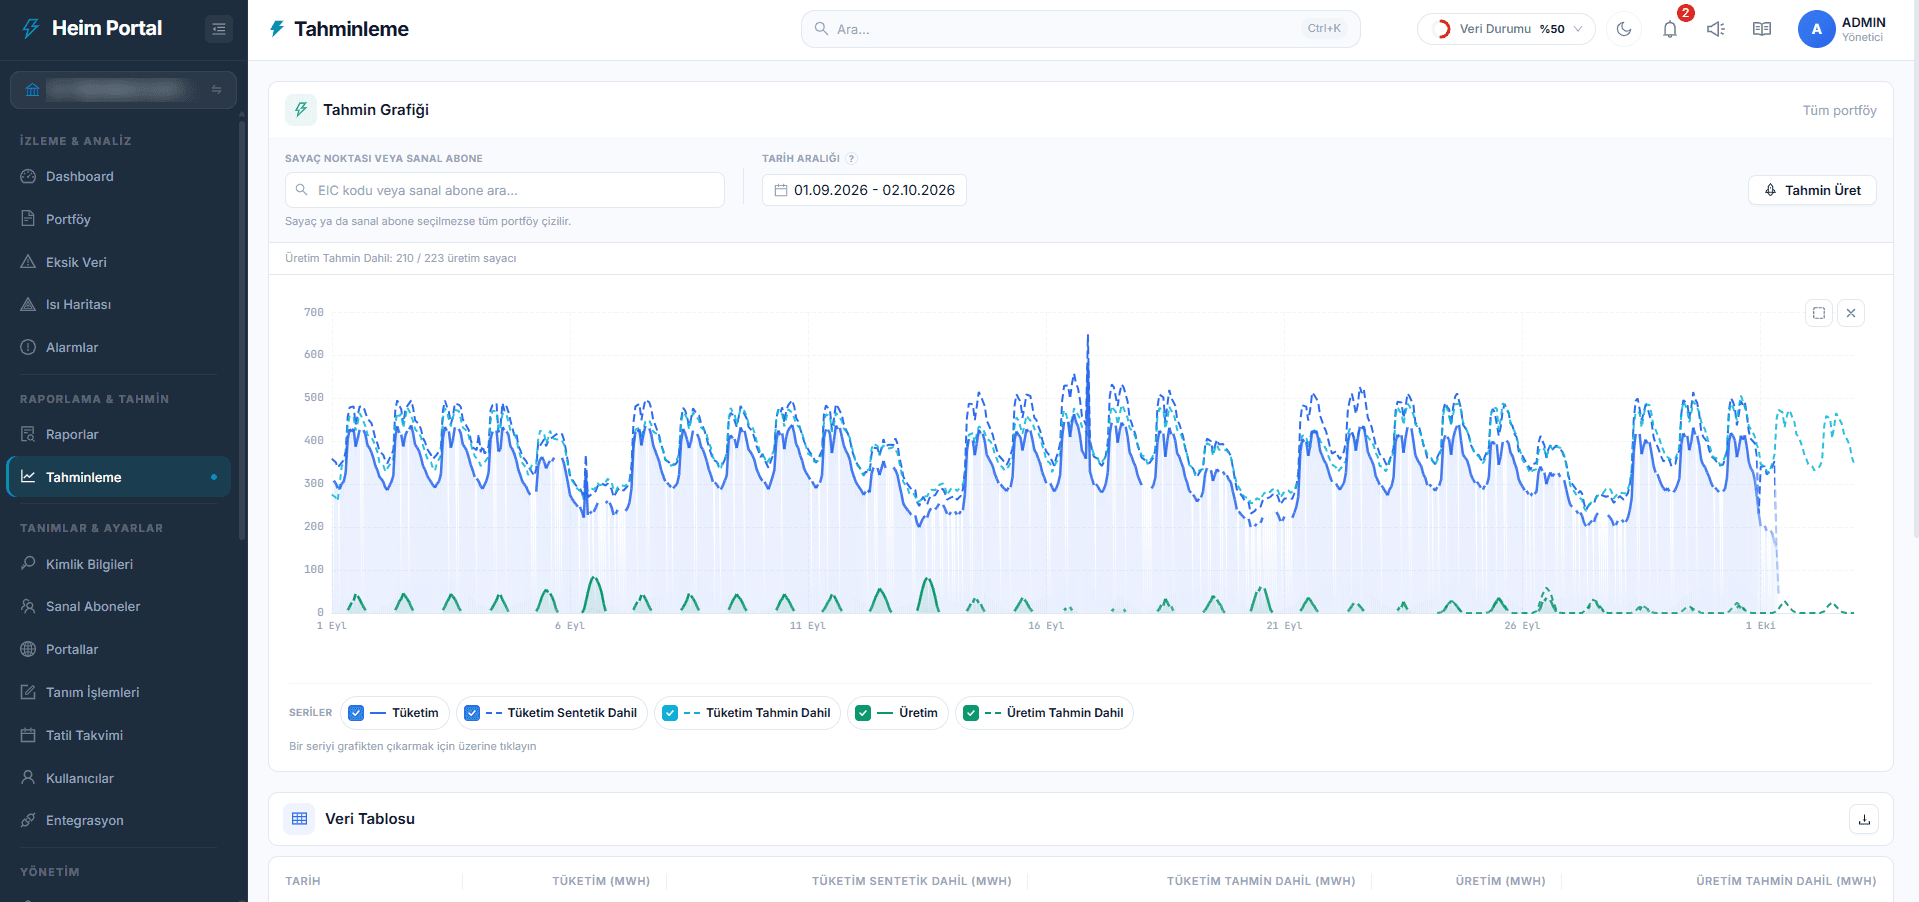Screen dimensions: 1919x902
Task: Open Tatil Takvimi in the sidebar
Action: pos(118,735)
